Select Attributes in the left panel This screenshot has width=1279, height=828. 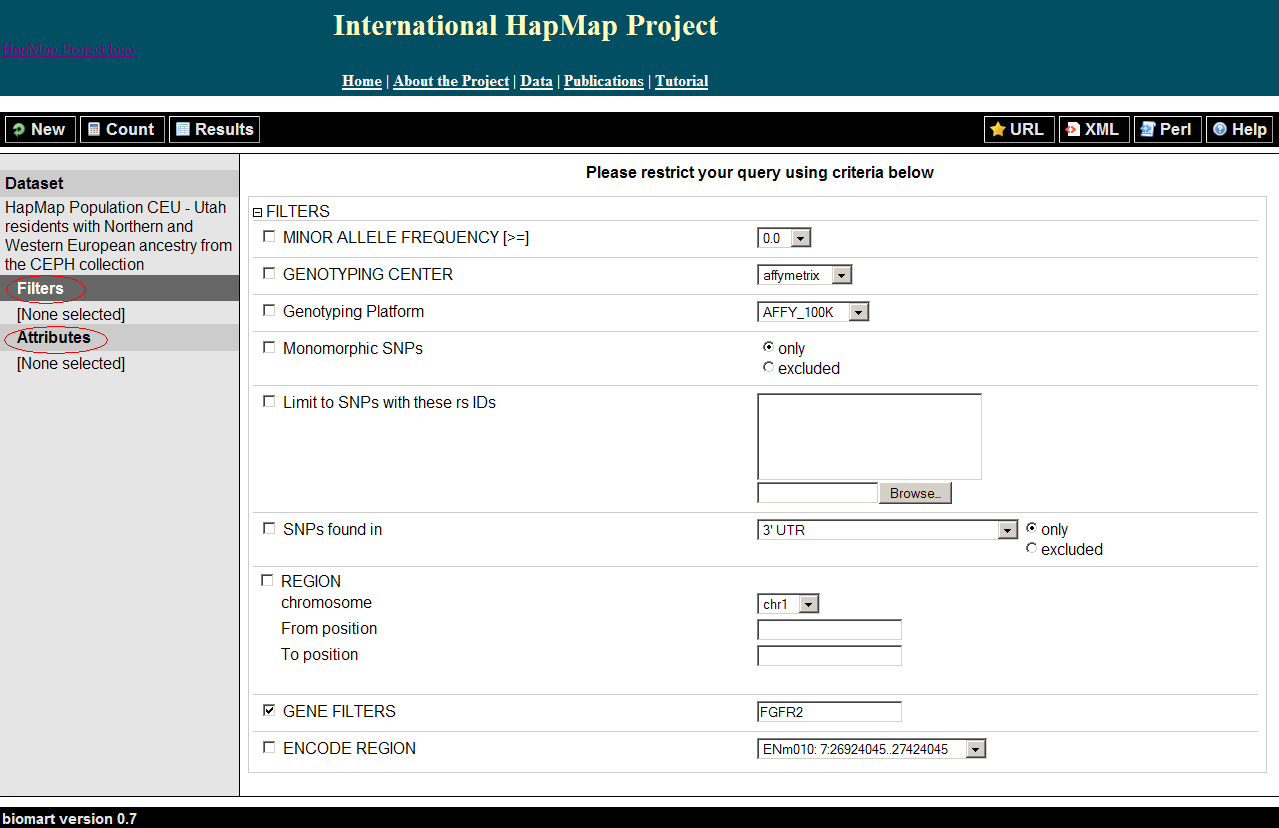pyautogui.click(x=54, y=337)
